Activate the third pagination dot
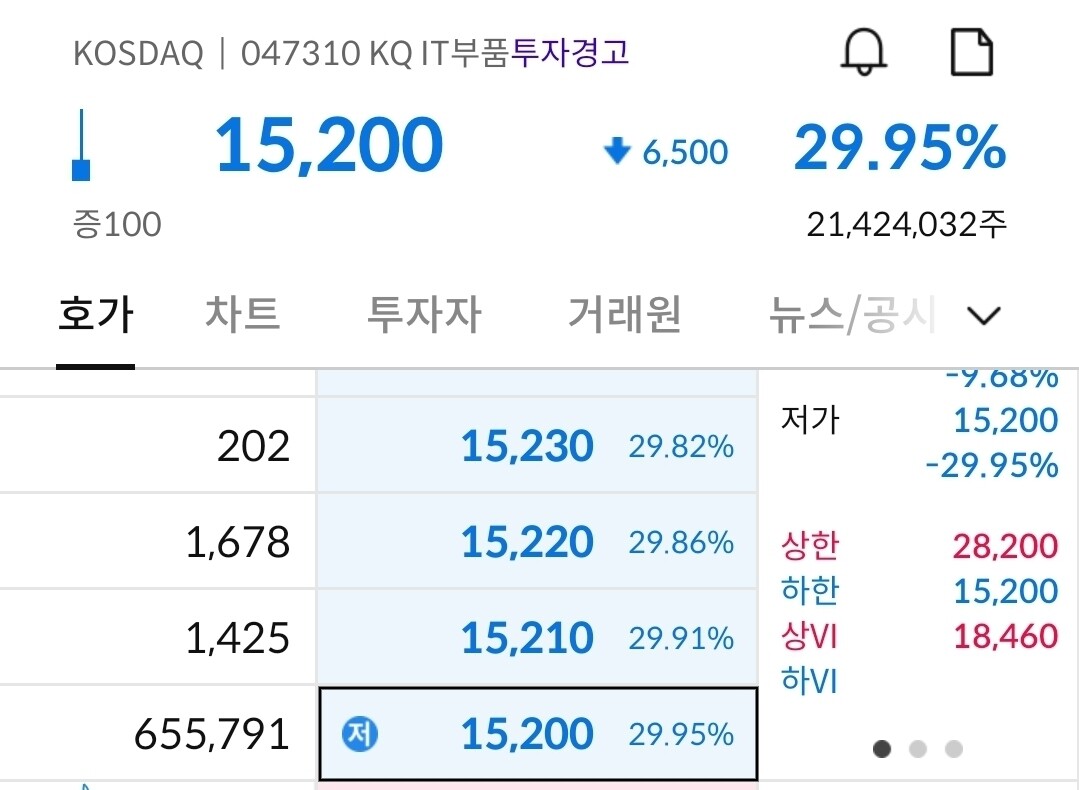The width and height of the screenshot is (1079, 790). click(x=953, y=747)
